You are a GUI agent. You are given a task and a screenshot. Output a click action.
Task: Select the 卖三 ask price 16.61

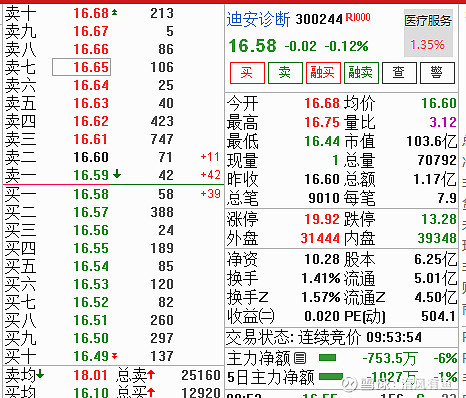[x=91, y=139]
